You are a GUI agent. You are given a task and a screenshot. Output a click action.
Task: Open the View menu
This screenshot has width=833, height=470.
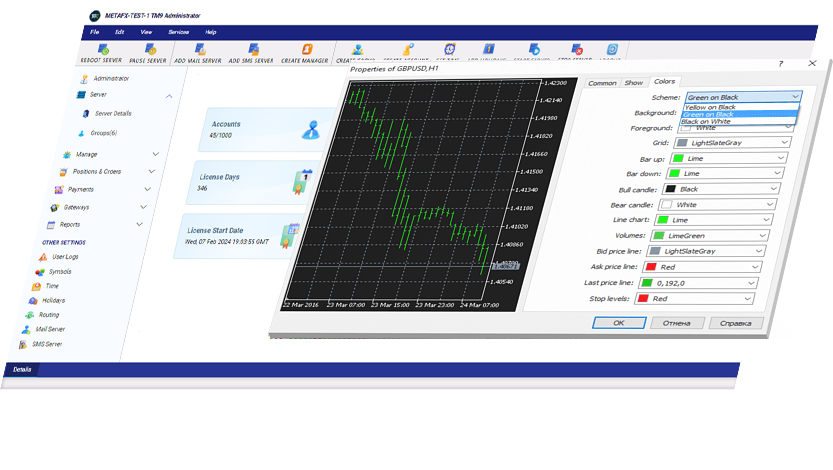click(x=146, y=32)
